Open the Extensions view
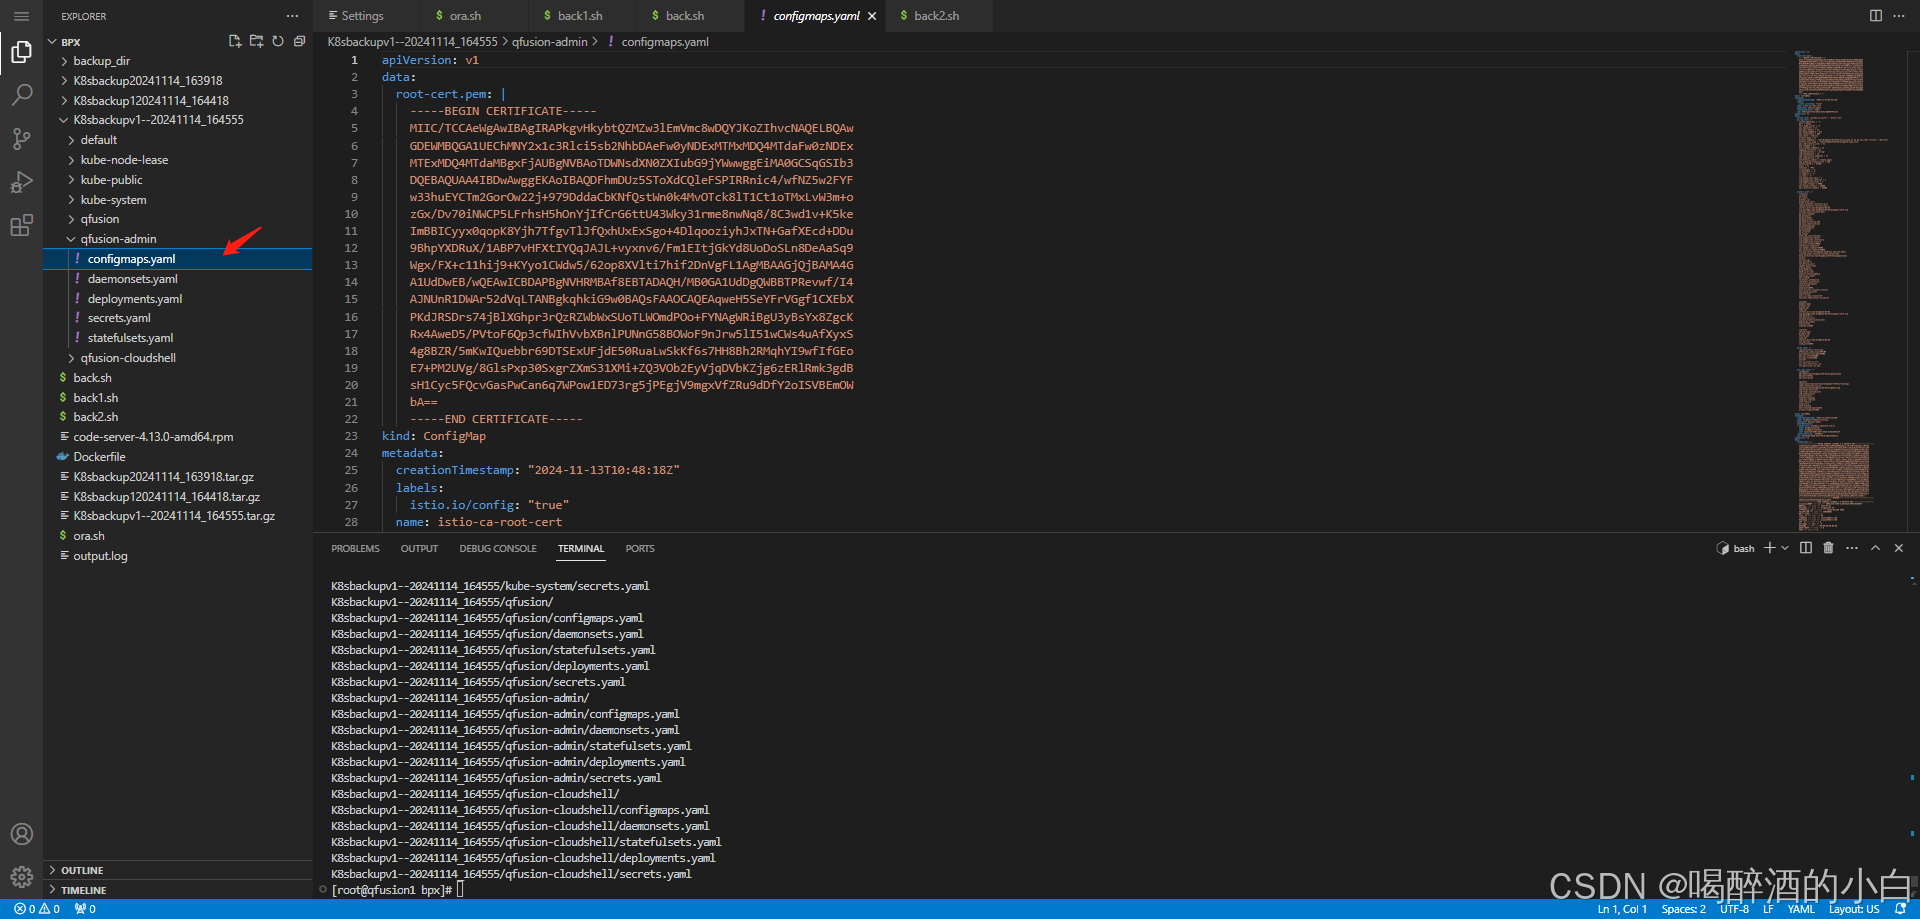This screenshot has width=1920, height=919. coord(21,226)
